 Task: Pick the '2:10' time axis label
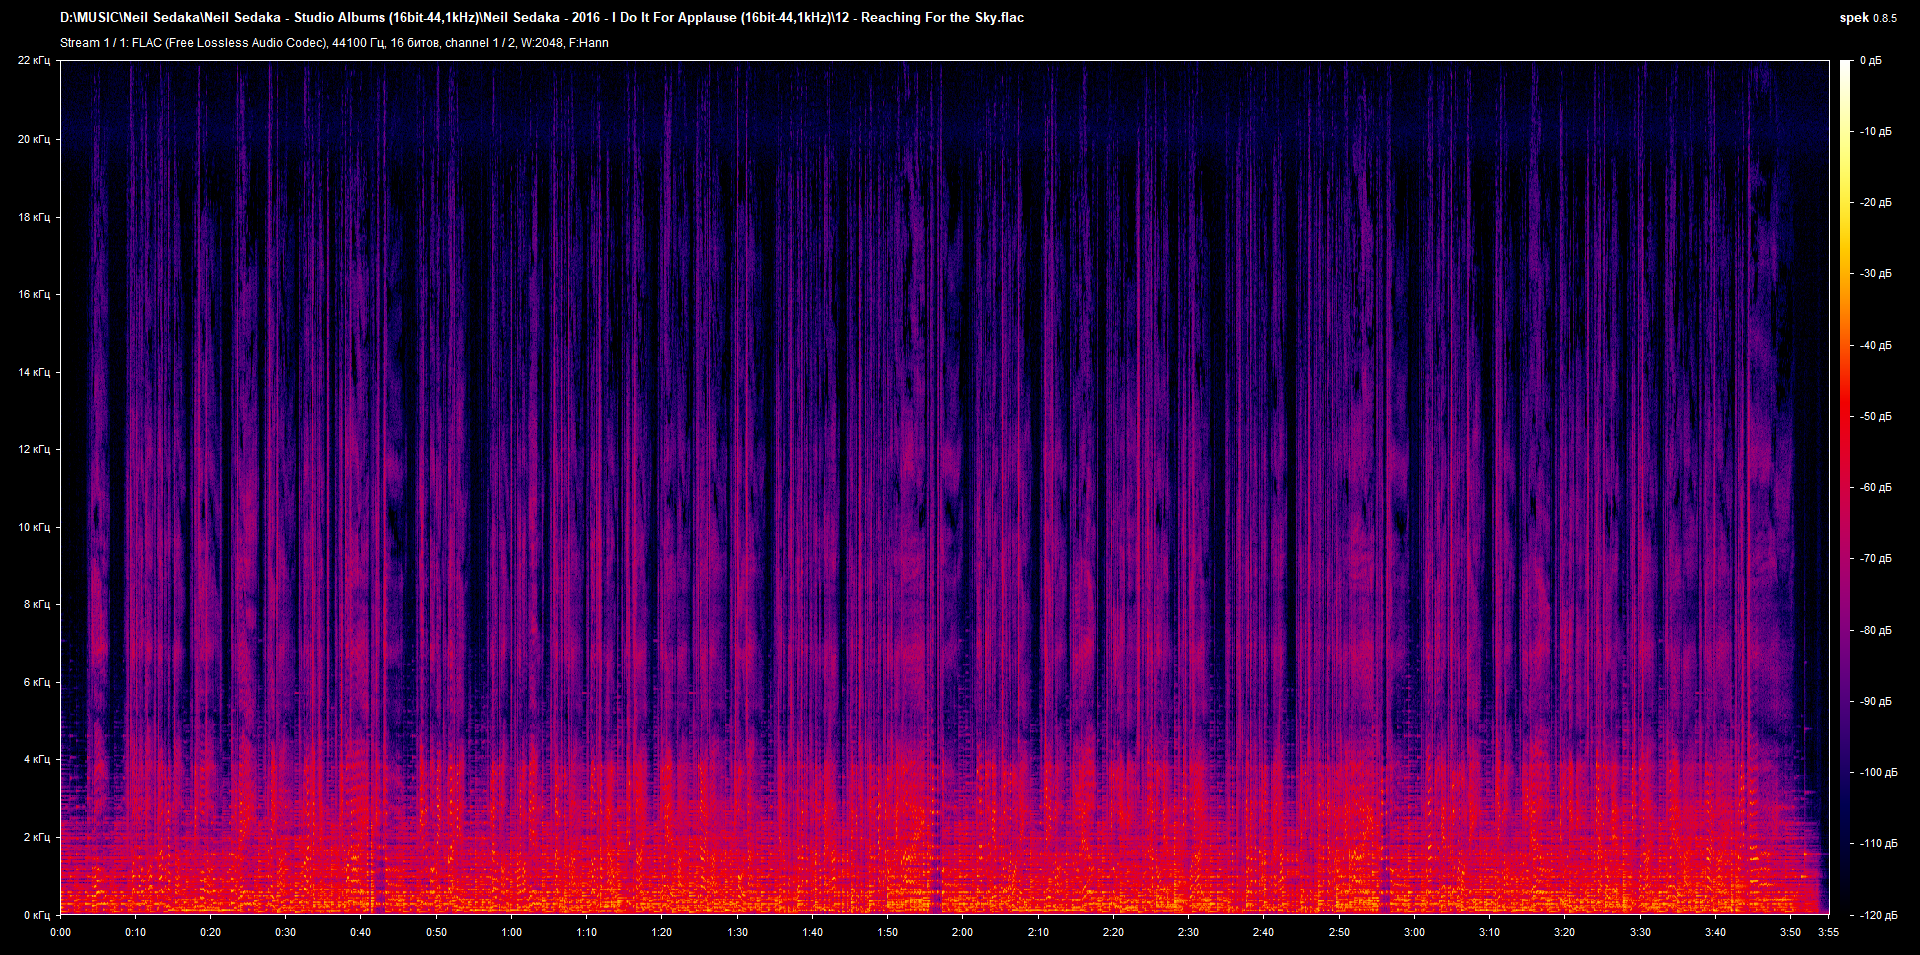(x=1039, y=932)
